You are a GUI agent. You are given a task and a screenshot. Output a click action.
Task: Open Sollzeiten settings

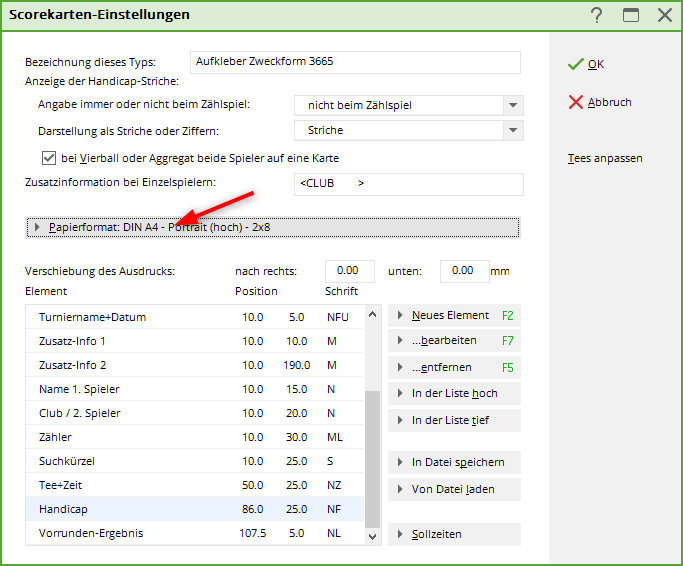pyautogui.click(x=454, y=534)
